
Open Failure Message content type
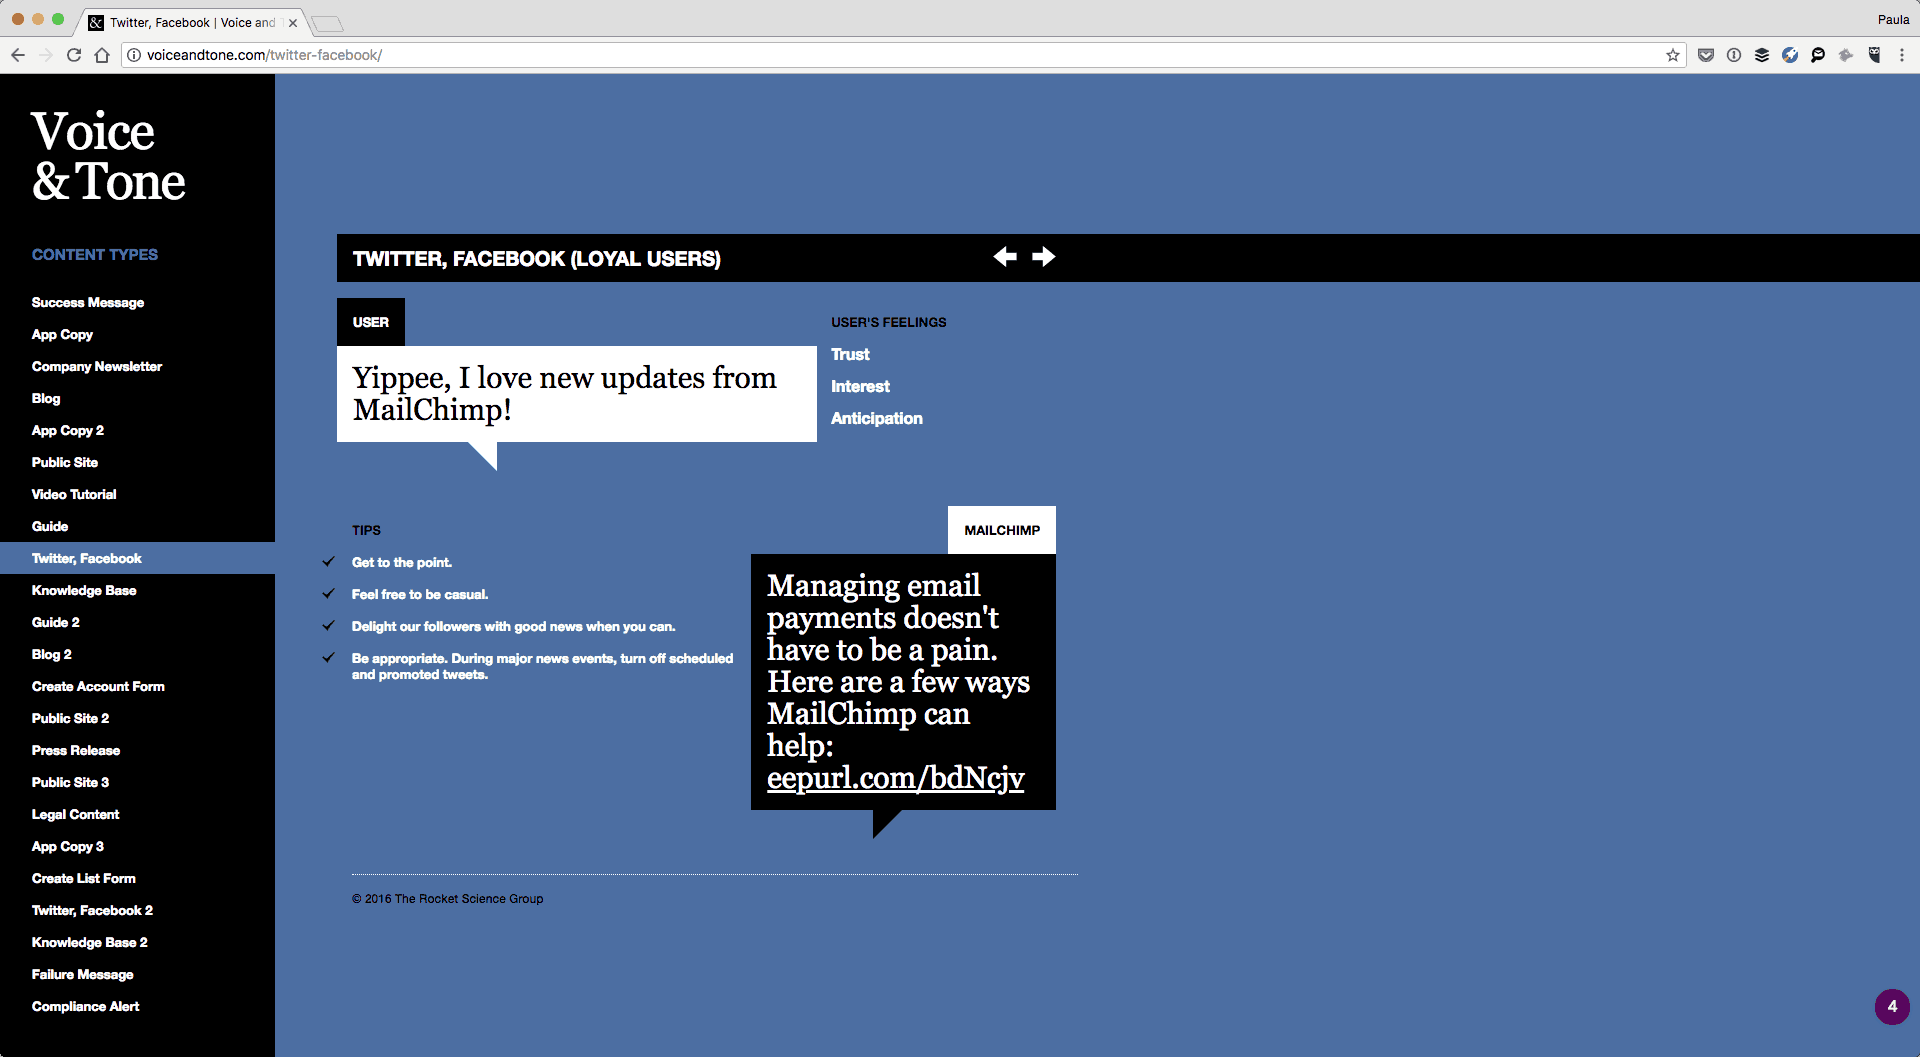(83, 974)
